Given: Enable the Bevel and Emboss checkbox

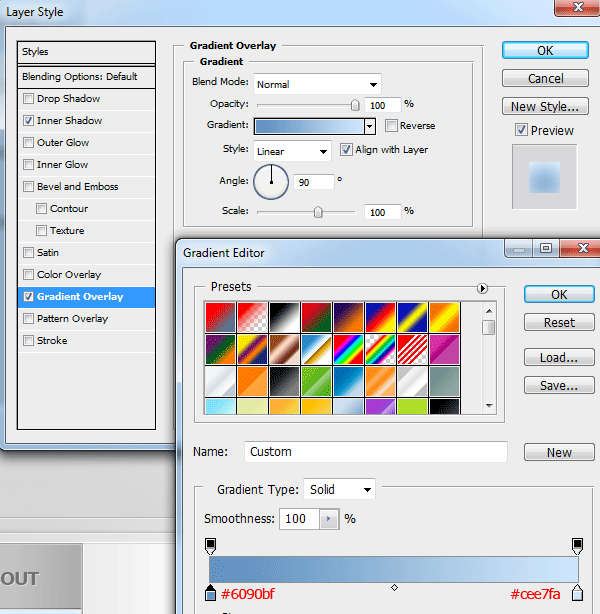Looking at the screenshot, I should [28, 186].
